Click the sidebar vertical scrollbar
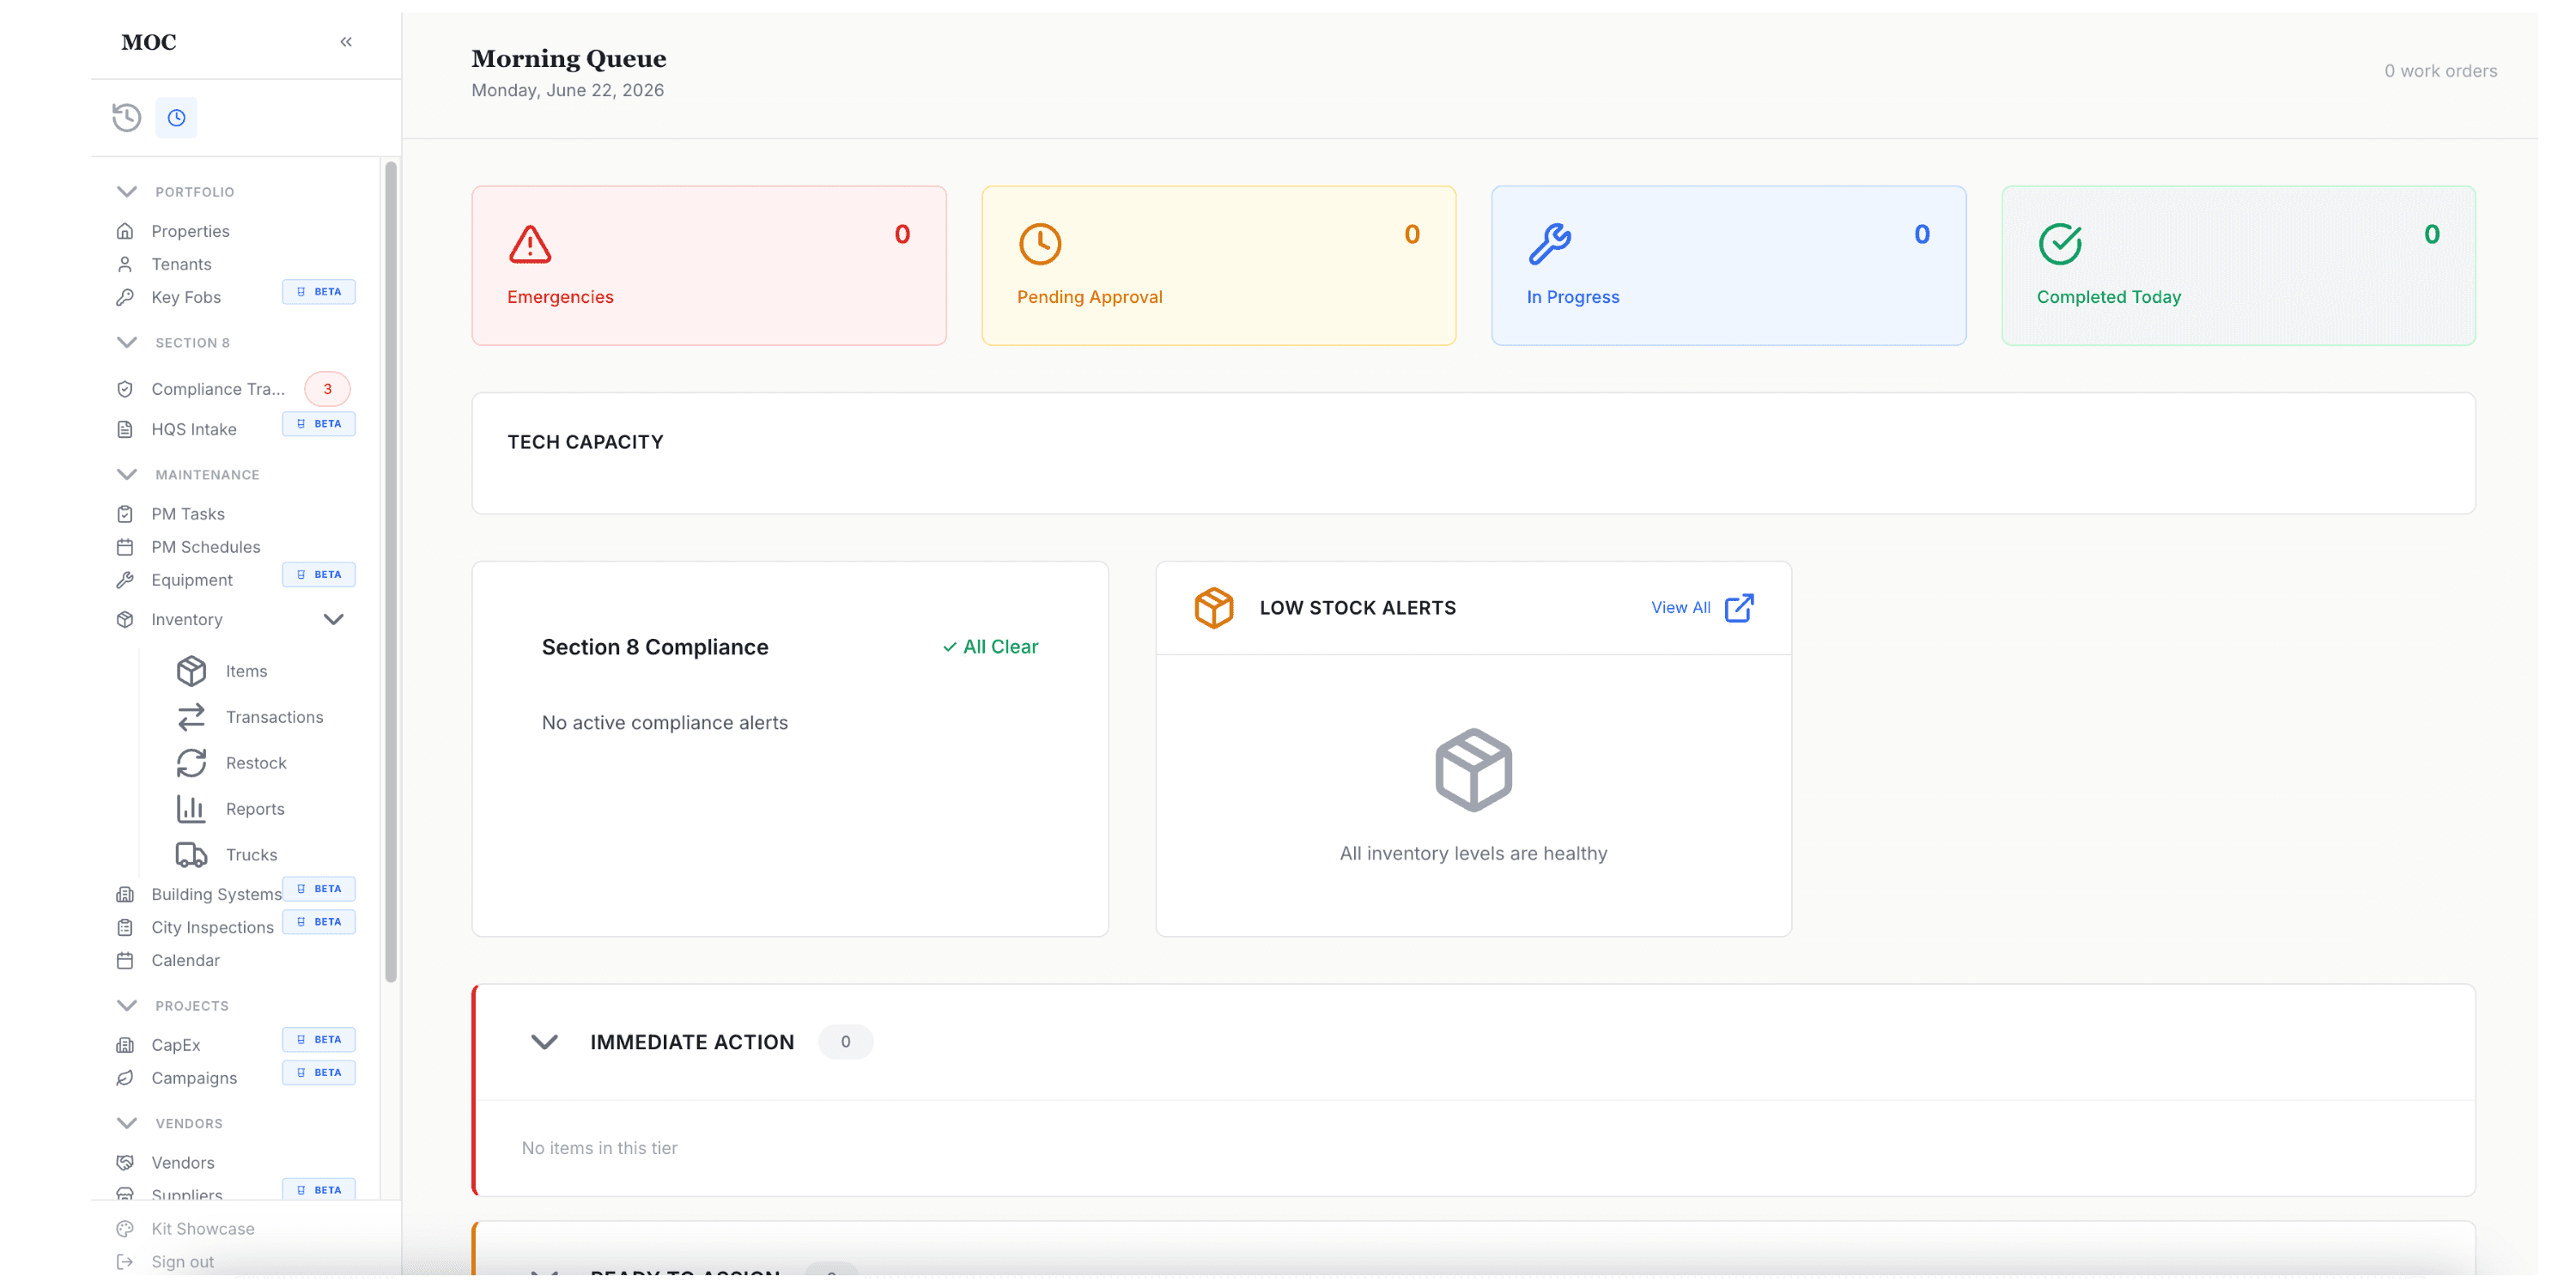The image size is (2576, 1288). coord(391,572)
